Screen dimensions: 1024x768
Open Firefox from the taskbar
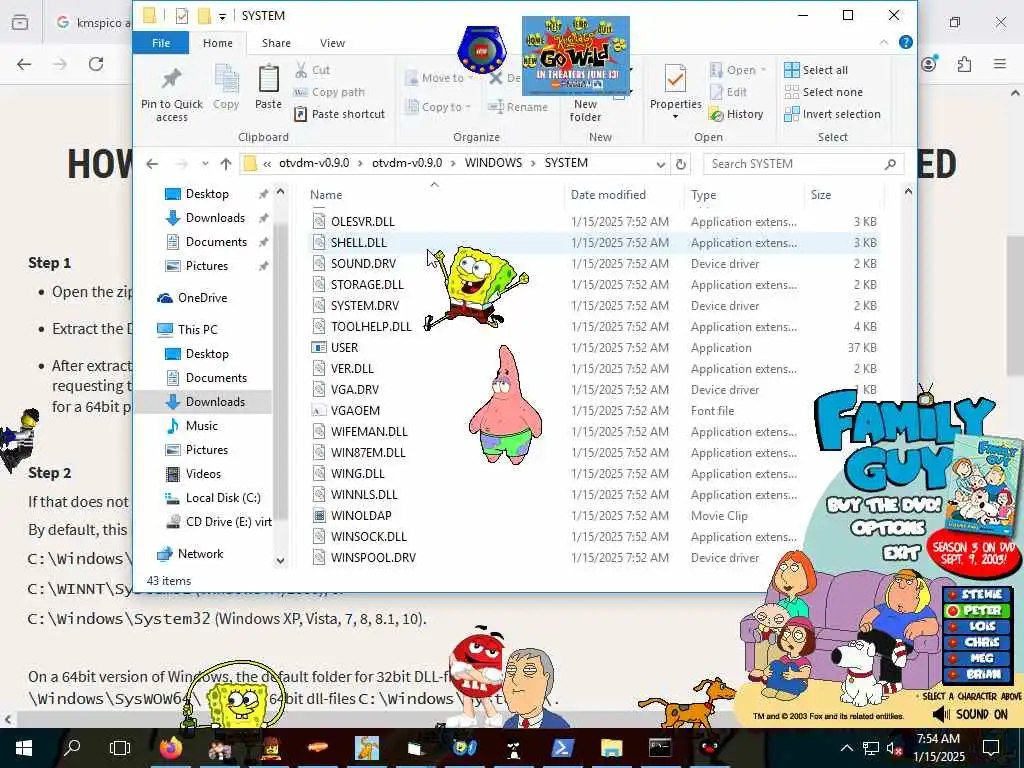point(171,748)
